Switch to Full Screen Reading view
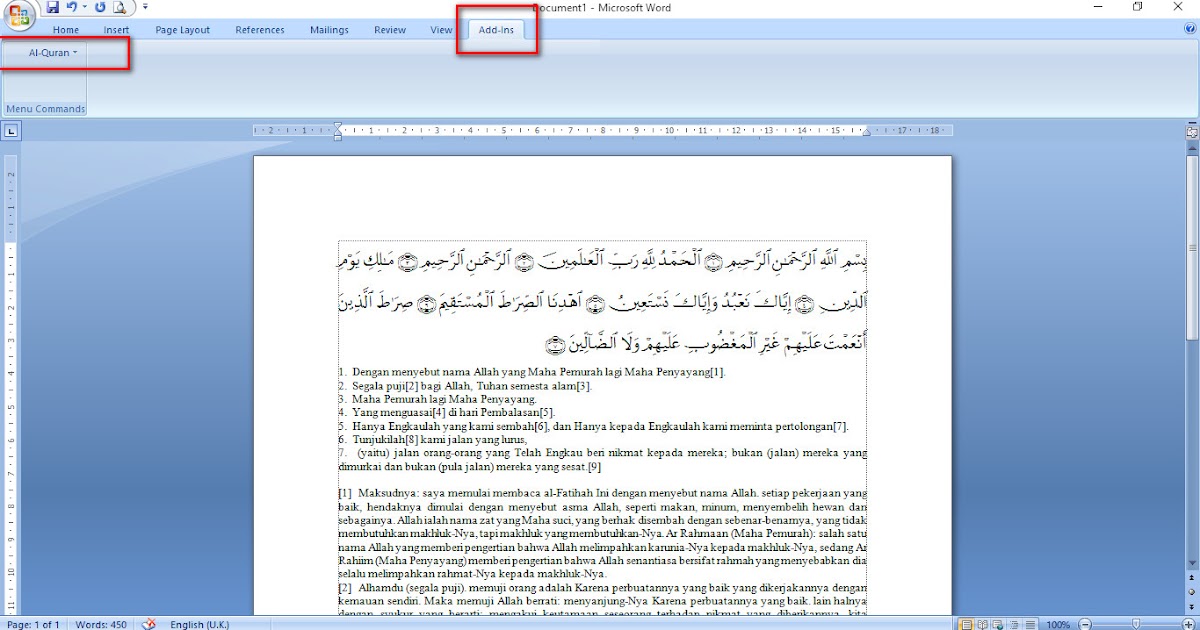This screenshot has width=1200, height=630. point(981,624)
